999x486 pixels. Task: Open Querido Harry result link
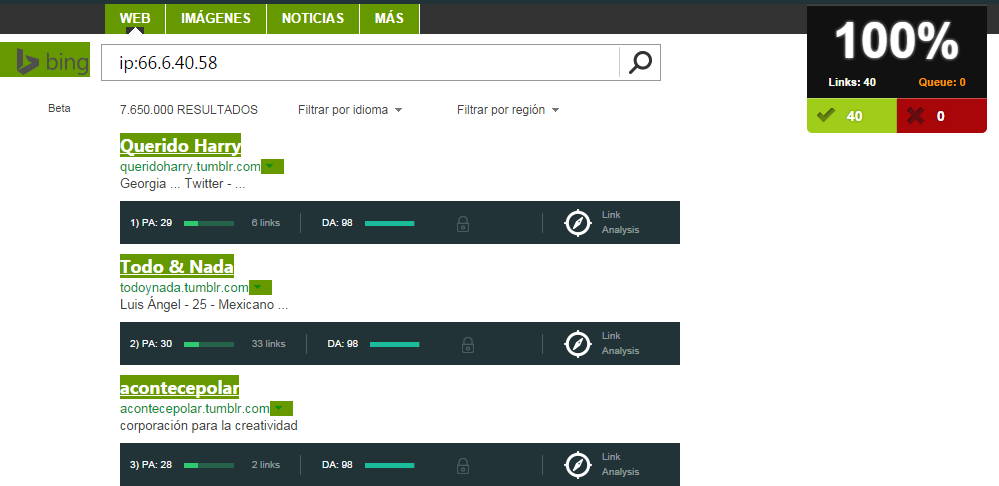[x=180, y=146]
